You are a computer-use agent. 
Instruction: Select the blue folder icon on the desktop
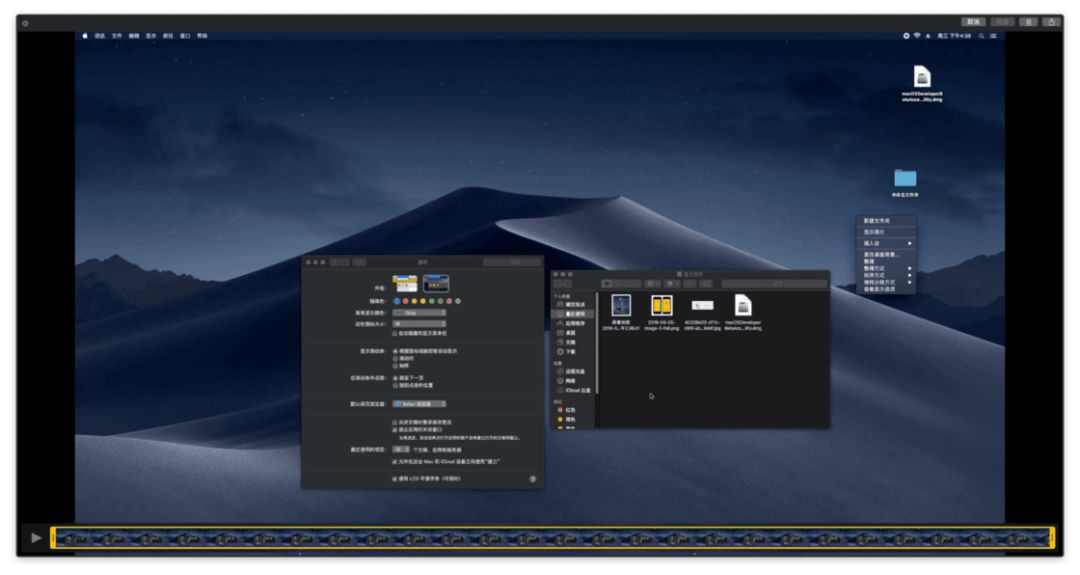tap(905, 178)
